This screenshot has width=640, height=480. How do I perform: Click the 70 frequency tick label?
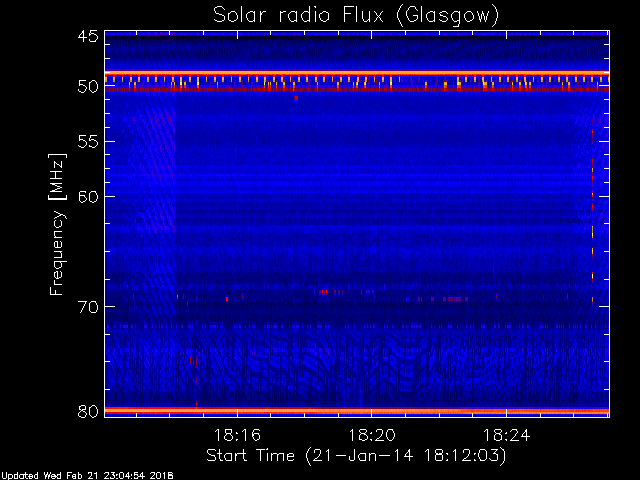coord(88,307)
